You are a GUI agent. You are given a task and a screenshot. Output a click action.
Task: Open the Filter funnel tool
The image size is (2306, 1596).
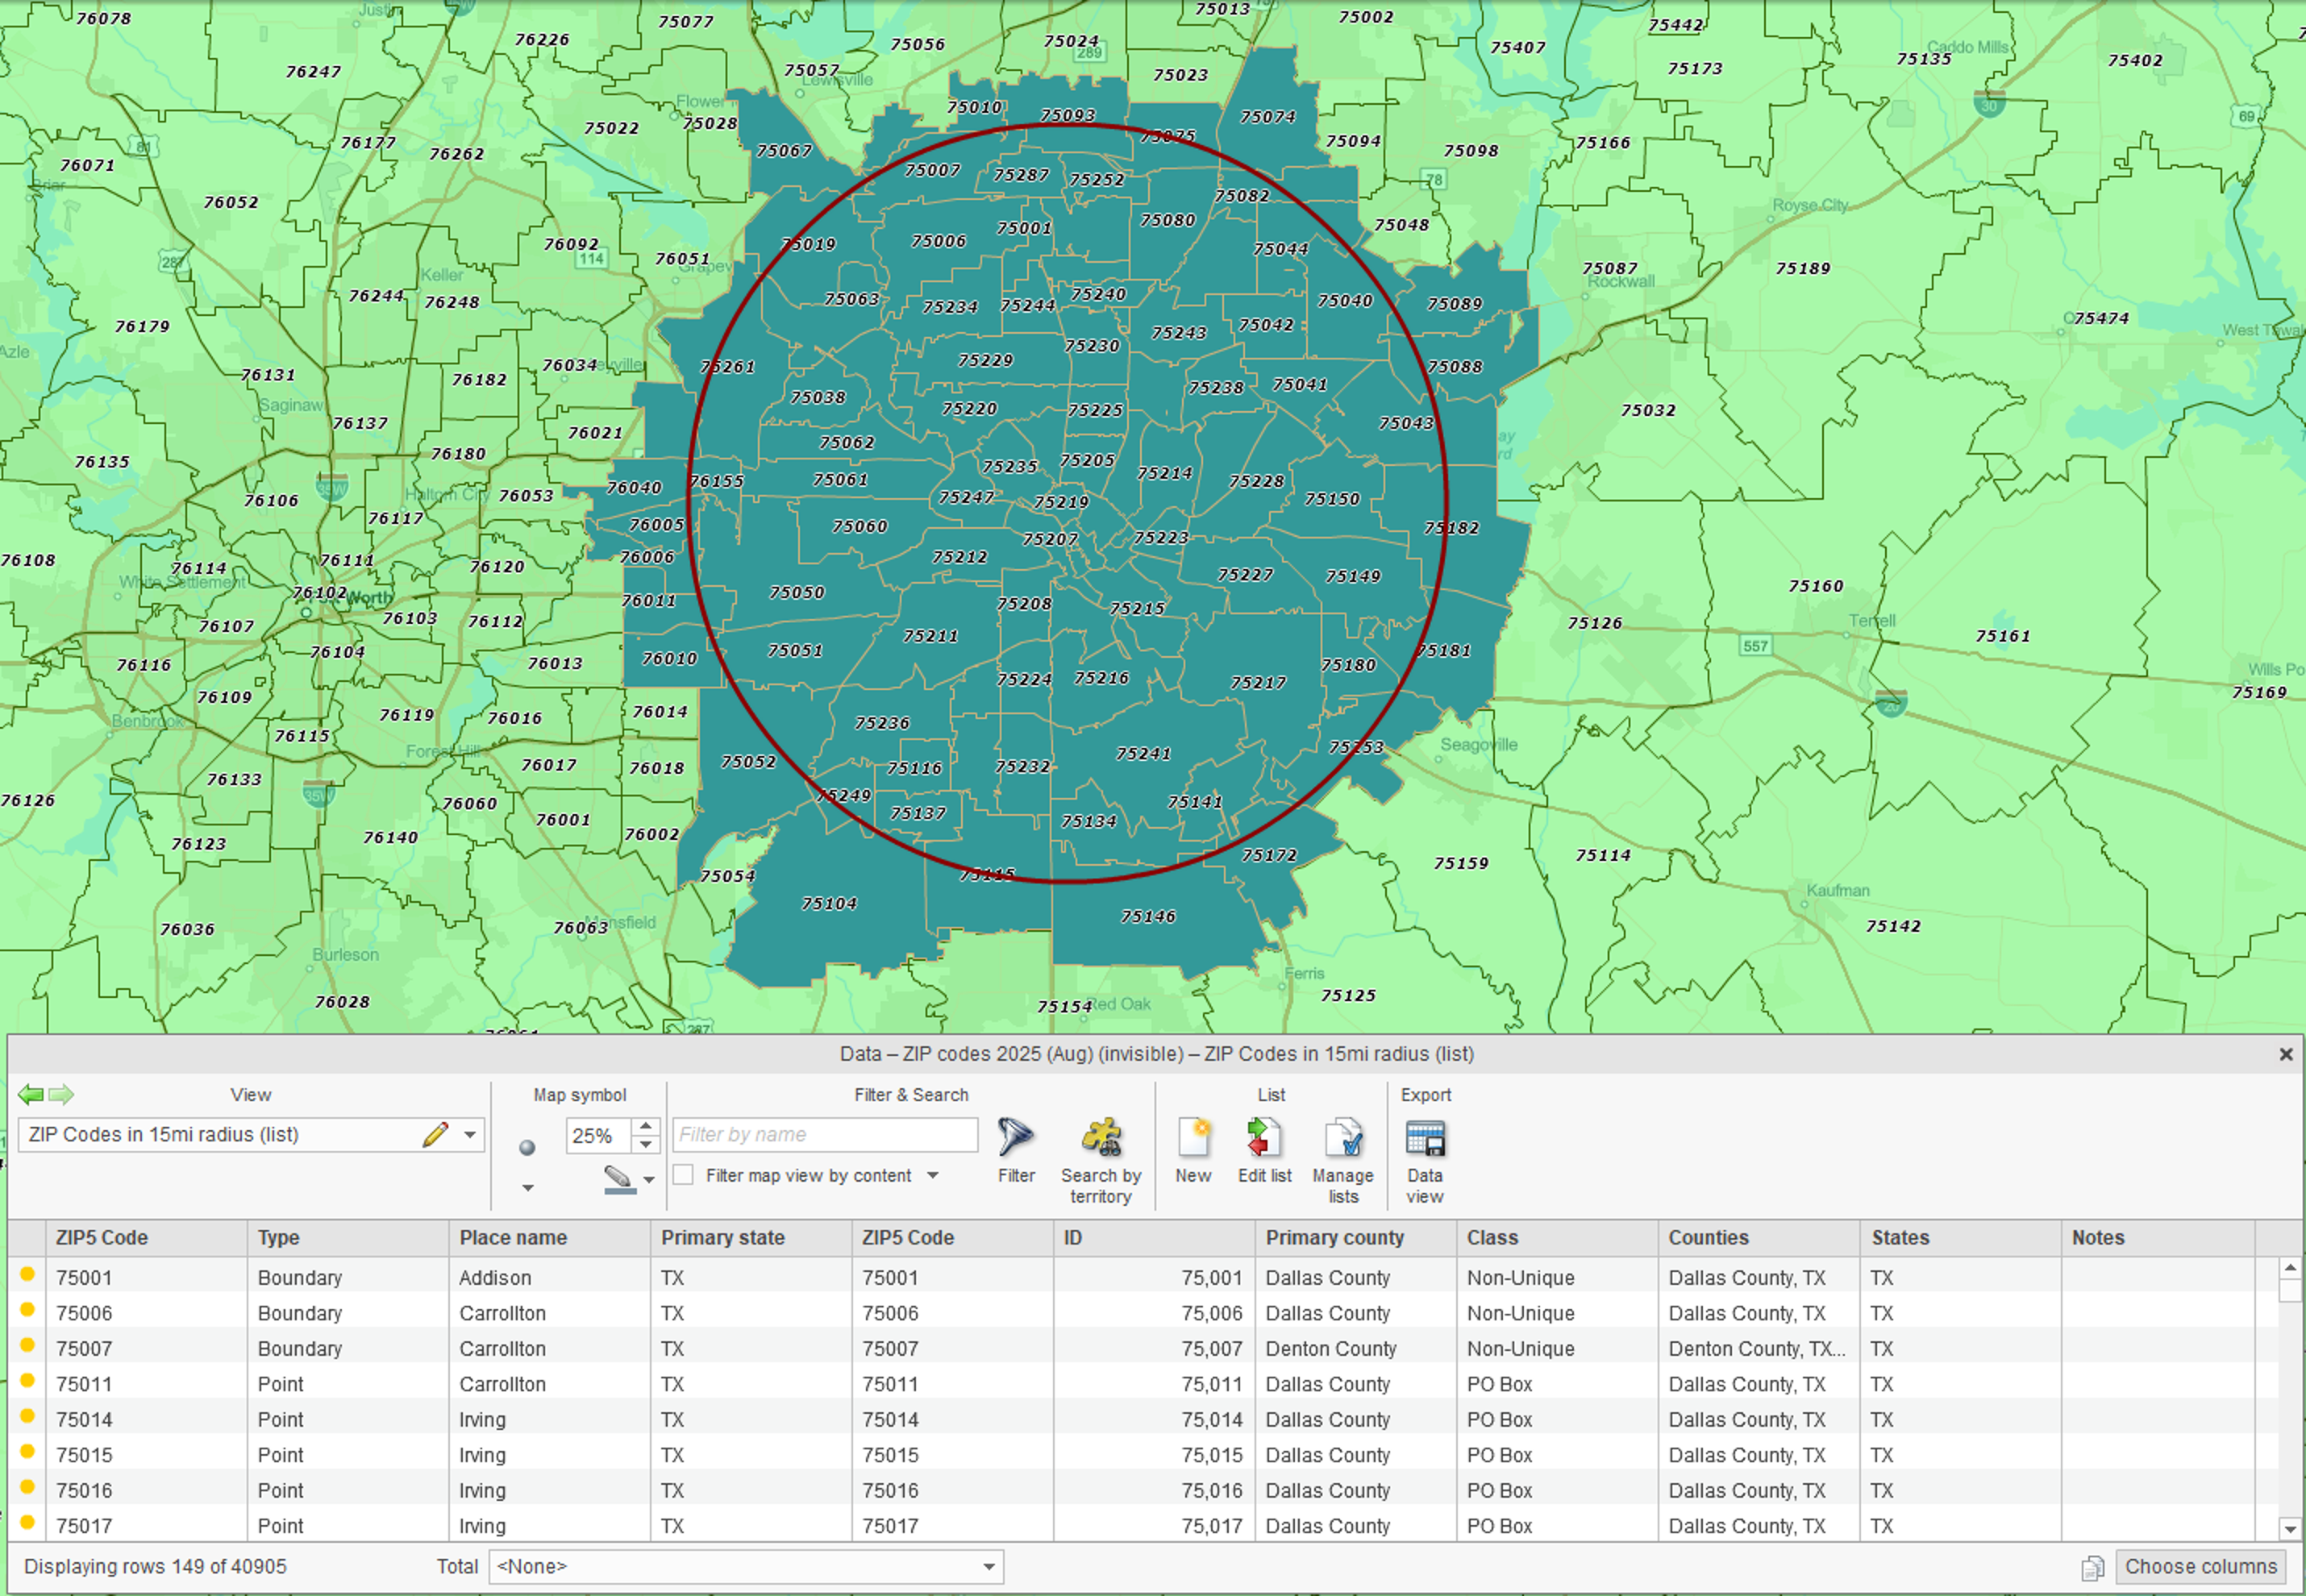[x=1015, y=1137]
